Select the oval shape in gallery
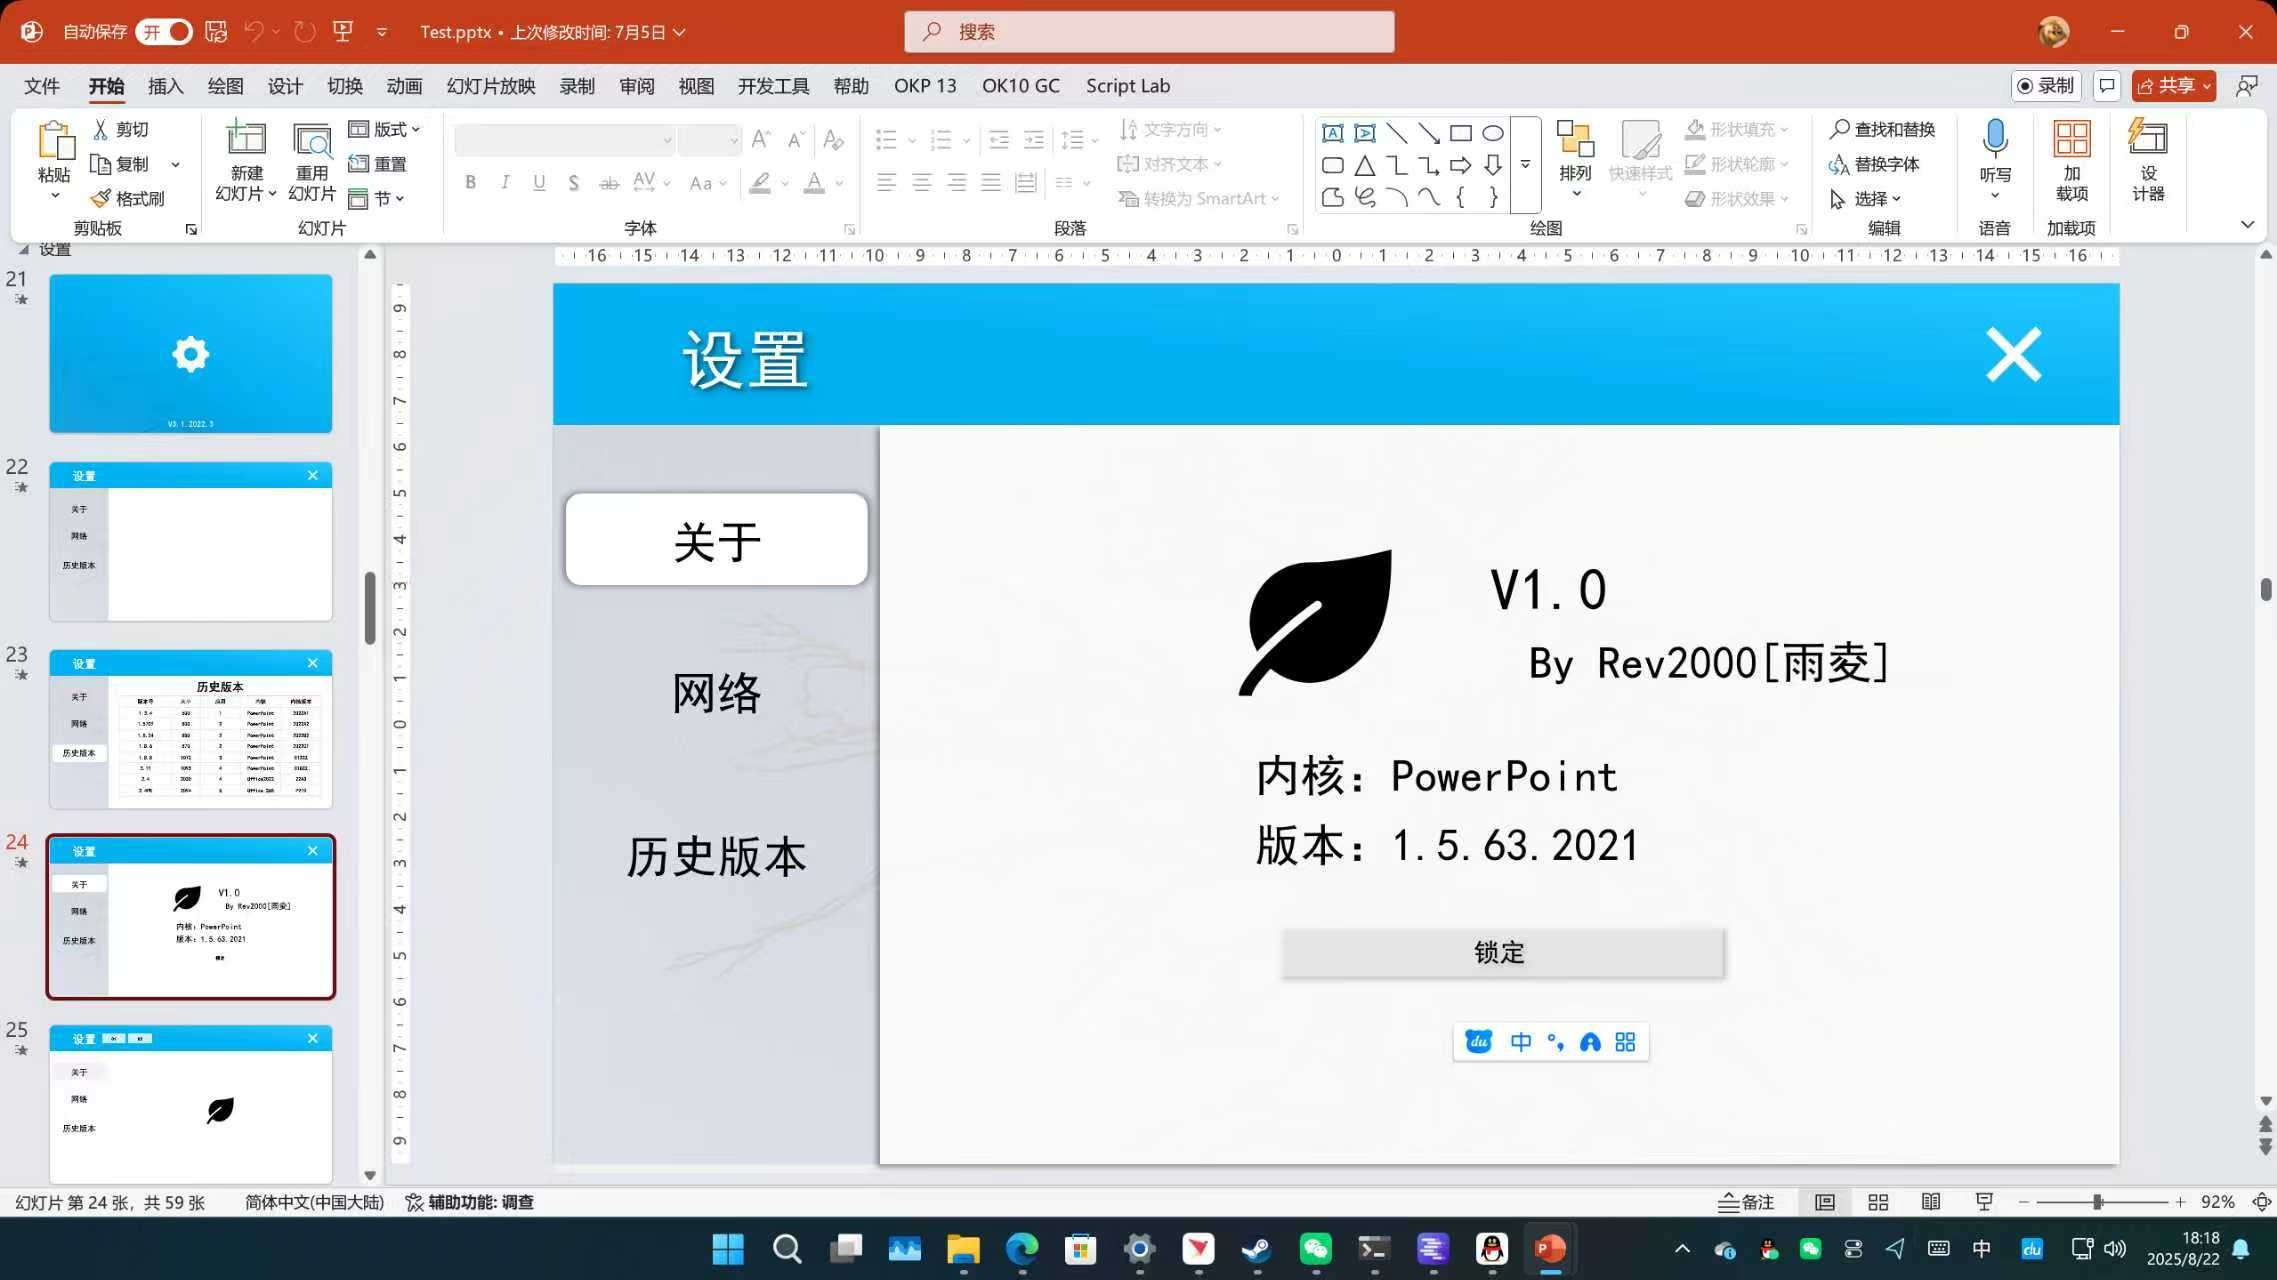2277x1280 pixels. pyautogui.click(x=1492, y=133)
